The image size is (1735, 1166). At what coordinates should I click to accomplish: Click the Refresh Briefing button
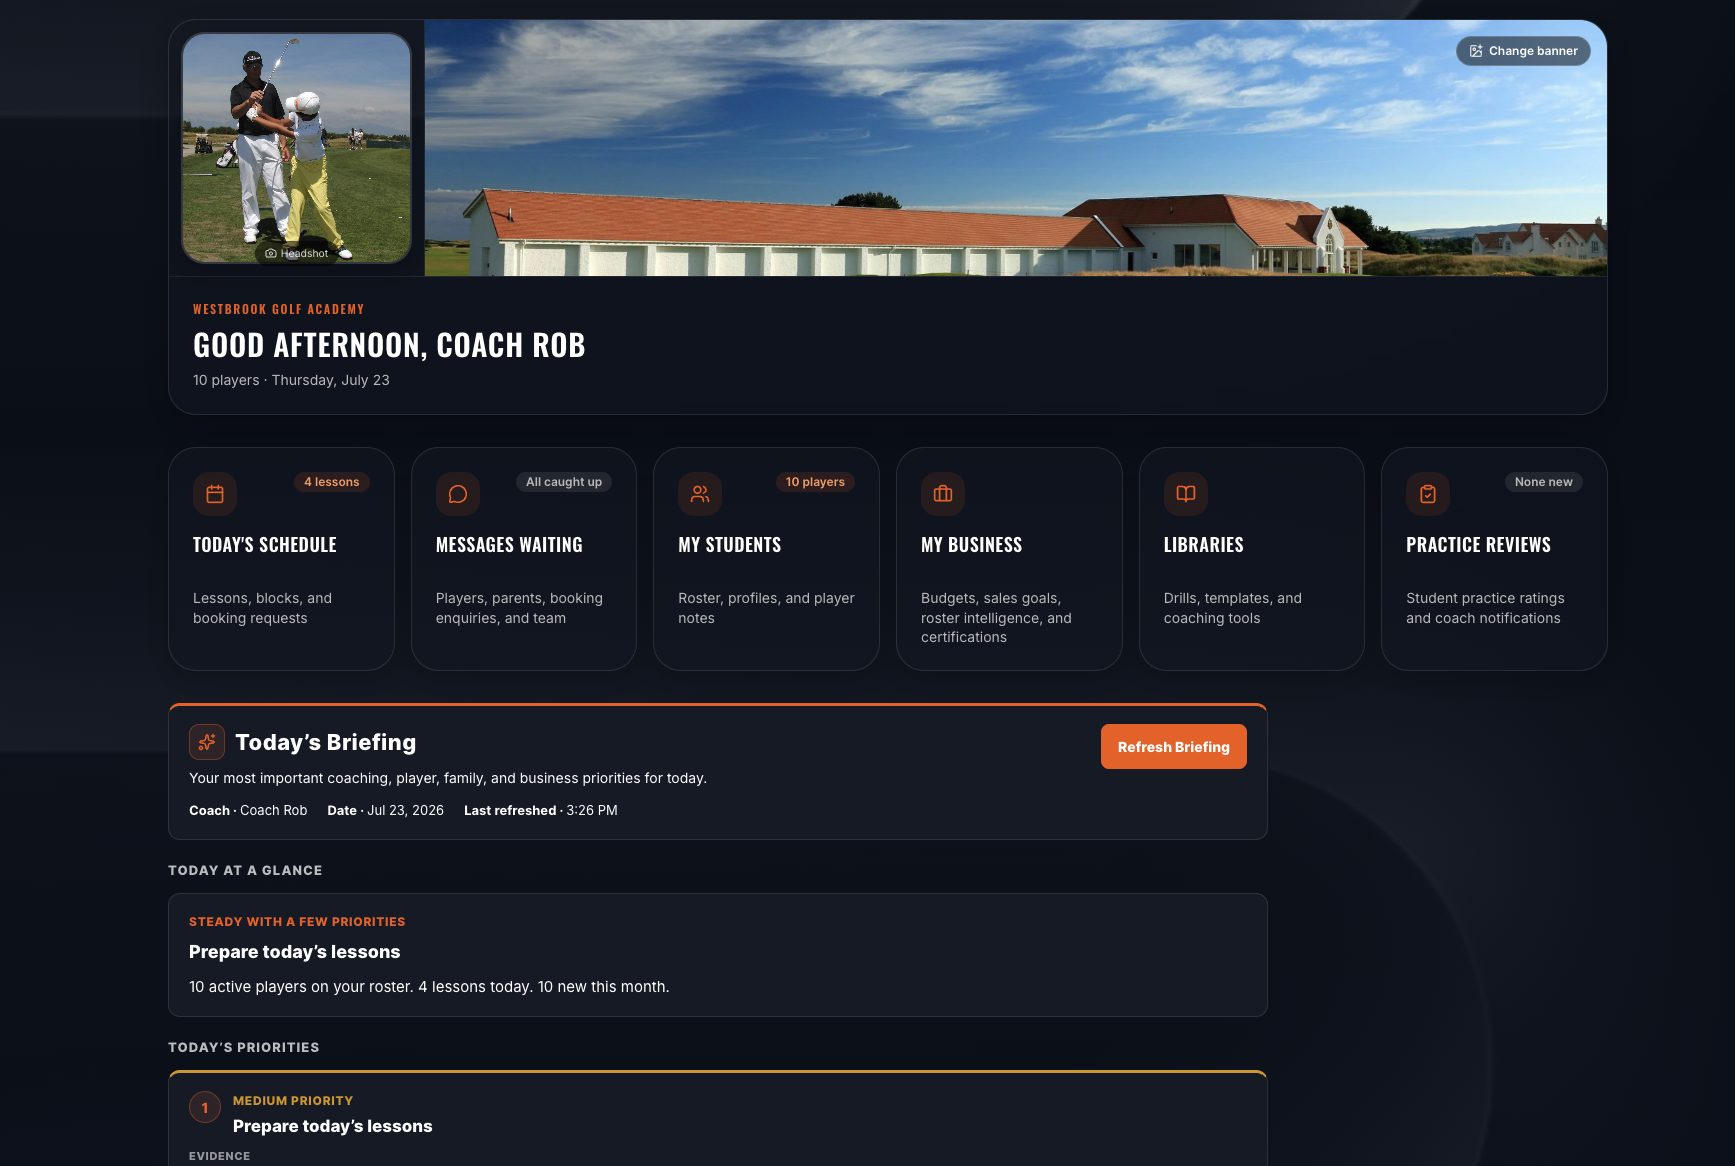(1174, 747)
